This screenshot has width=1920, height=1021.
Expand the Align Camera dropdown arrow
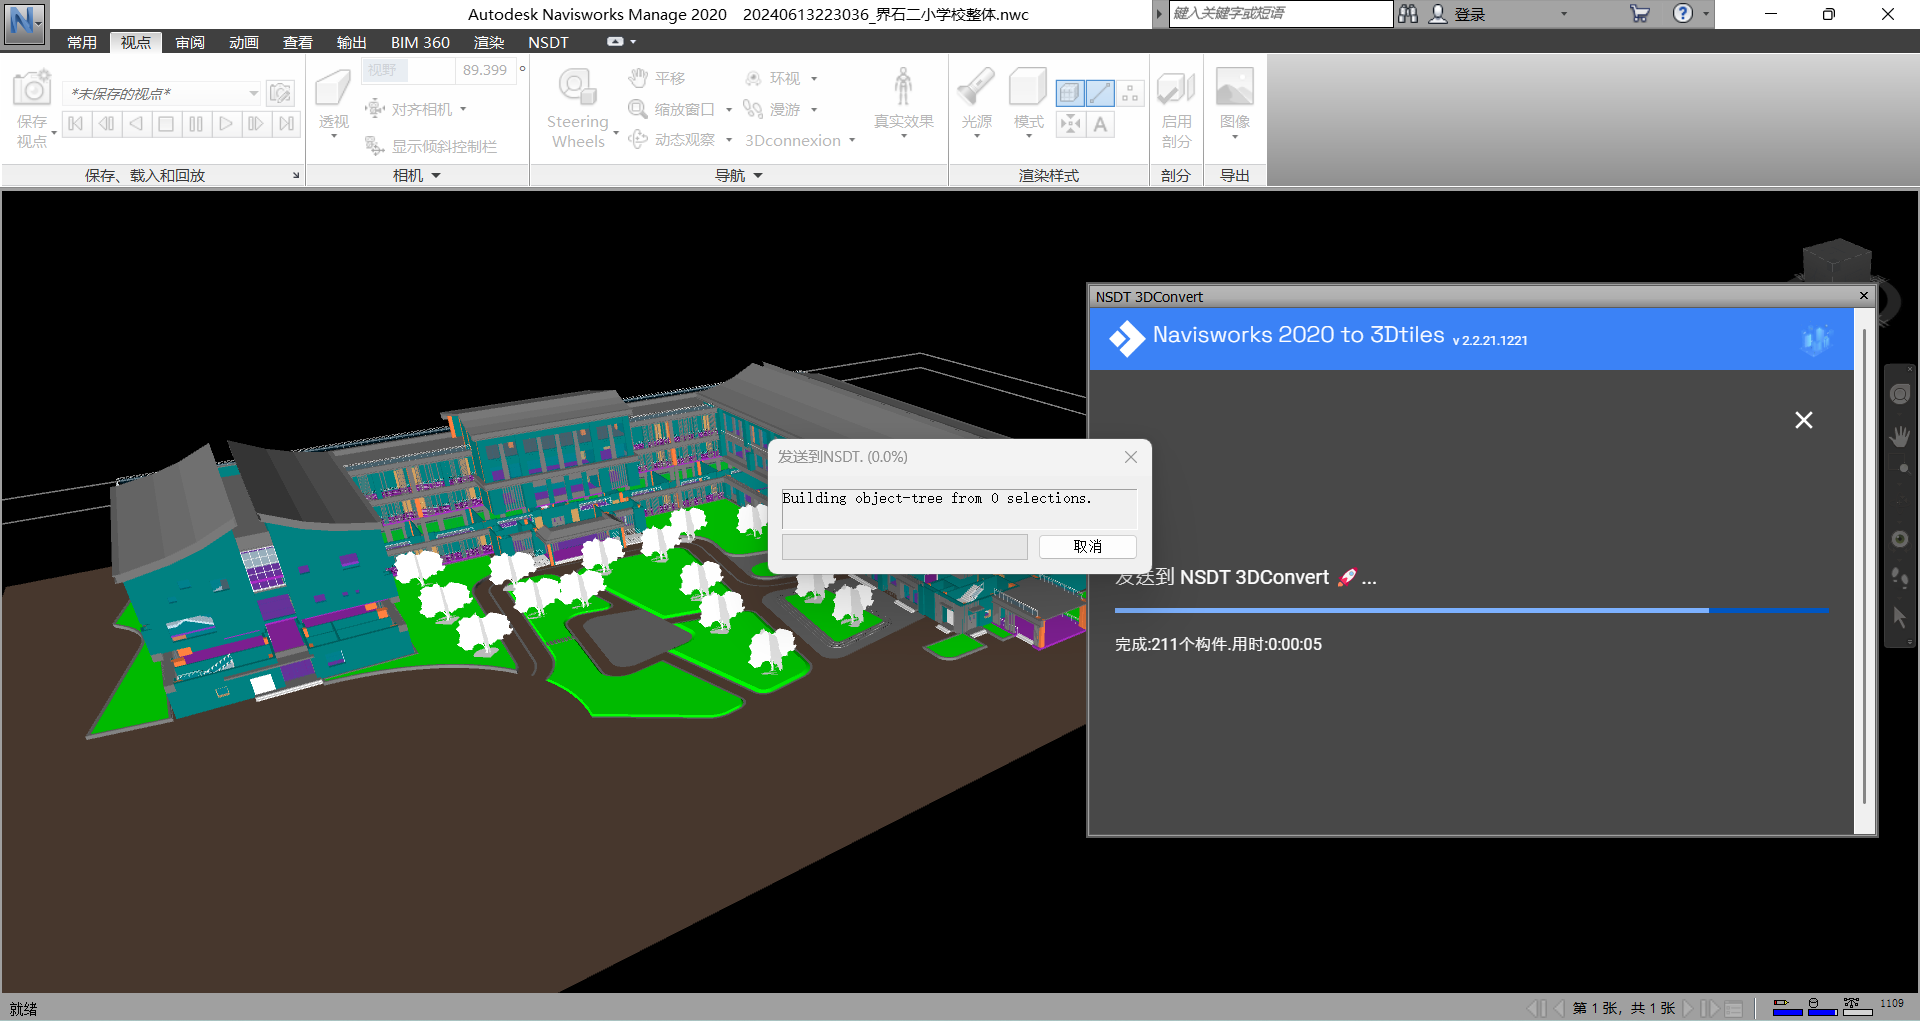[x=463, y=109]
